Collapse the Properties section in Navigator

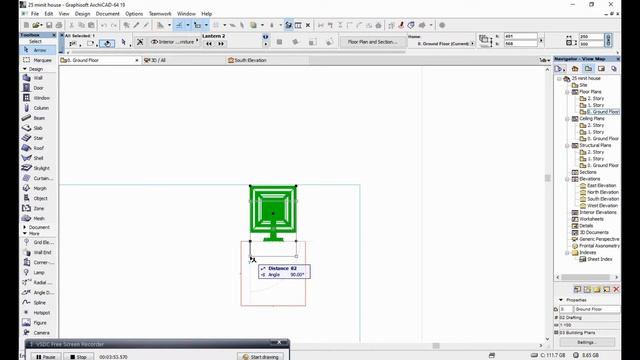coord(561,300)
